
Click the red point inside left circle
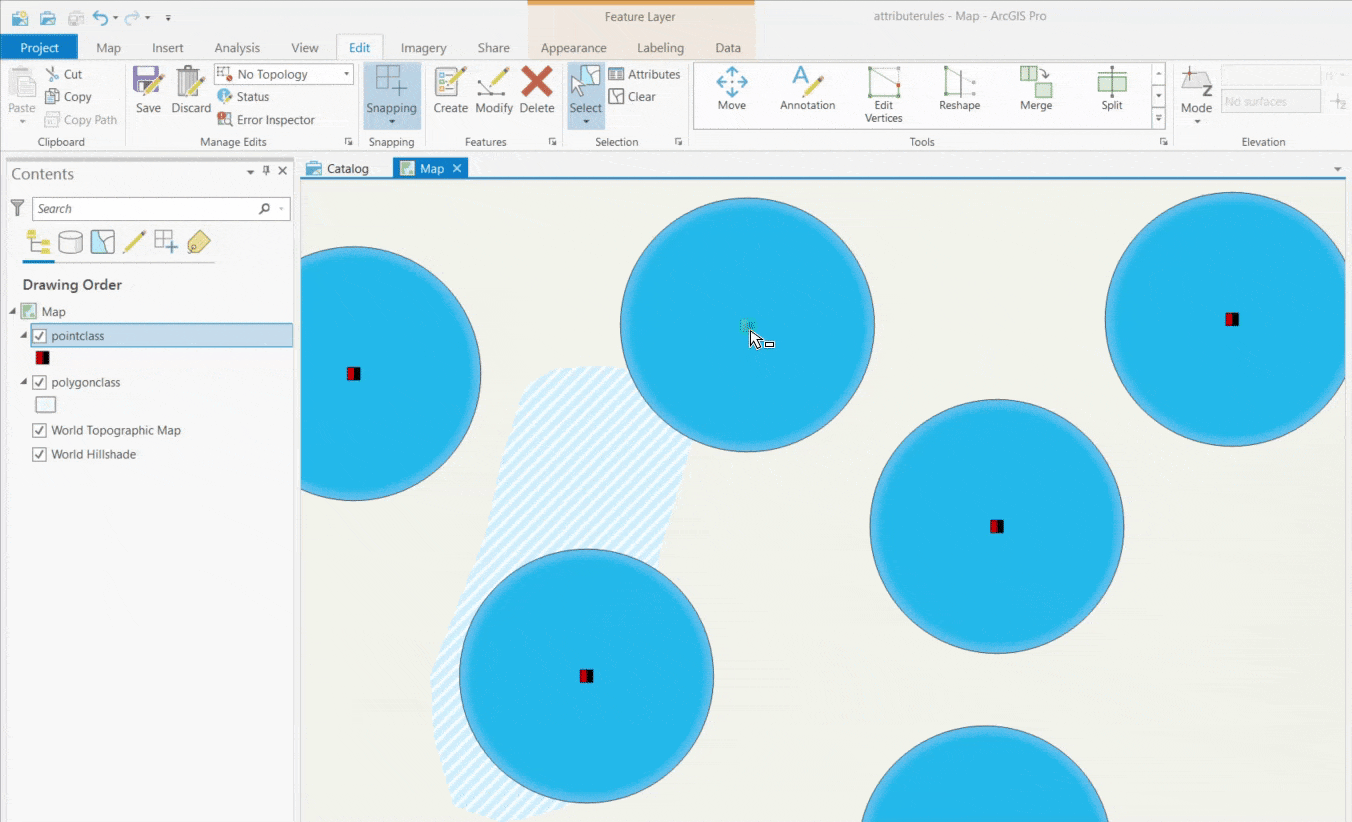(x=353, y=373)
